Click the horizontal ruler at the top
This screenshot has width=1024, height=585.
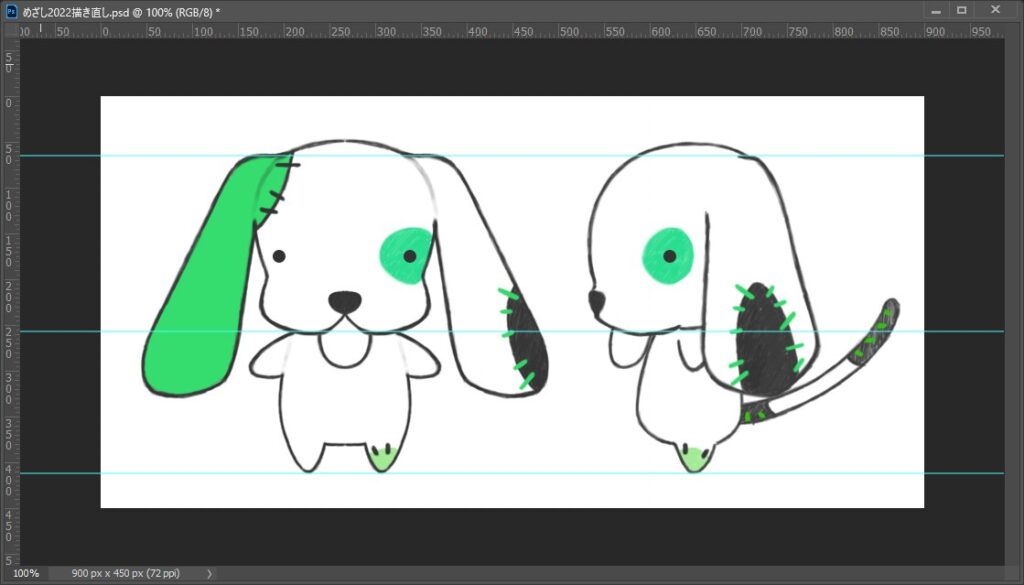coord(500,31)
